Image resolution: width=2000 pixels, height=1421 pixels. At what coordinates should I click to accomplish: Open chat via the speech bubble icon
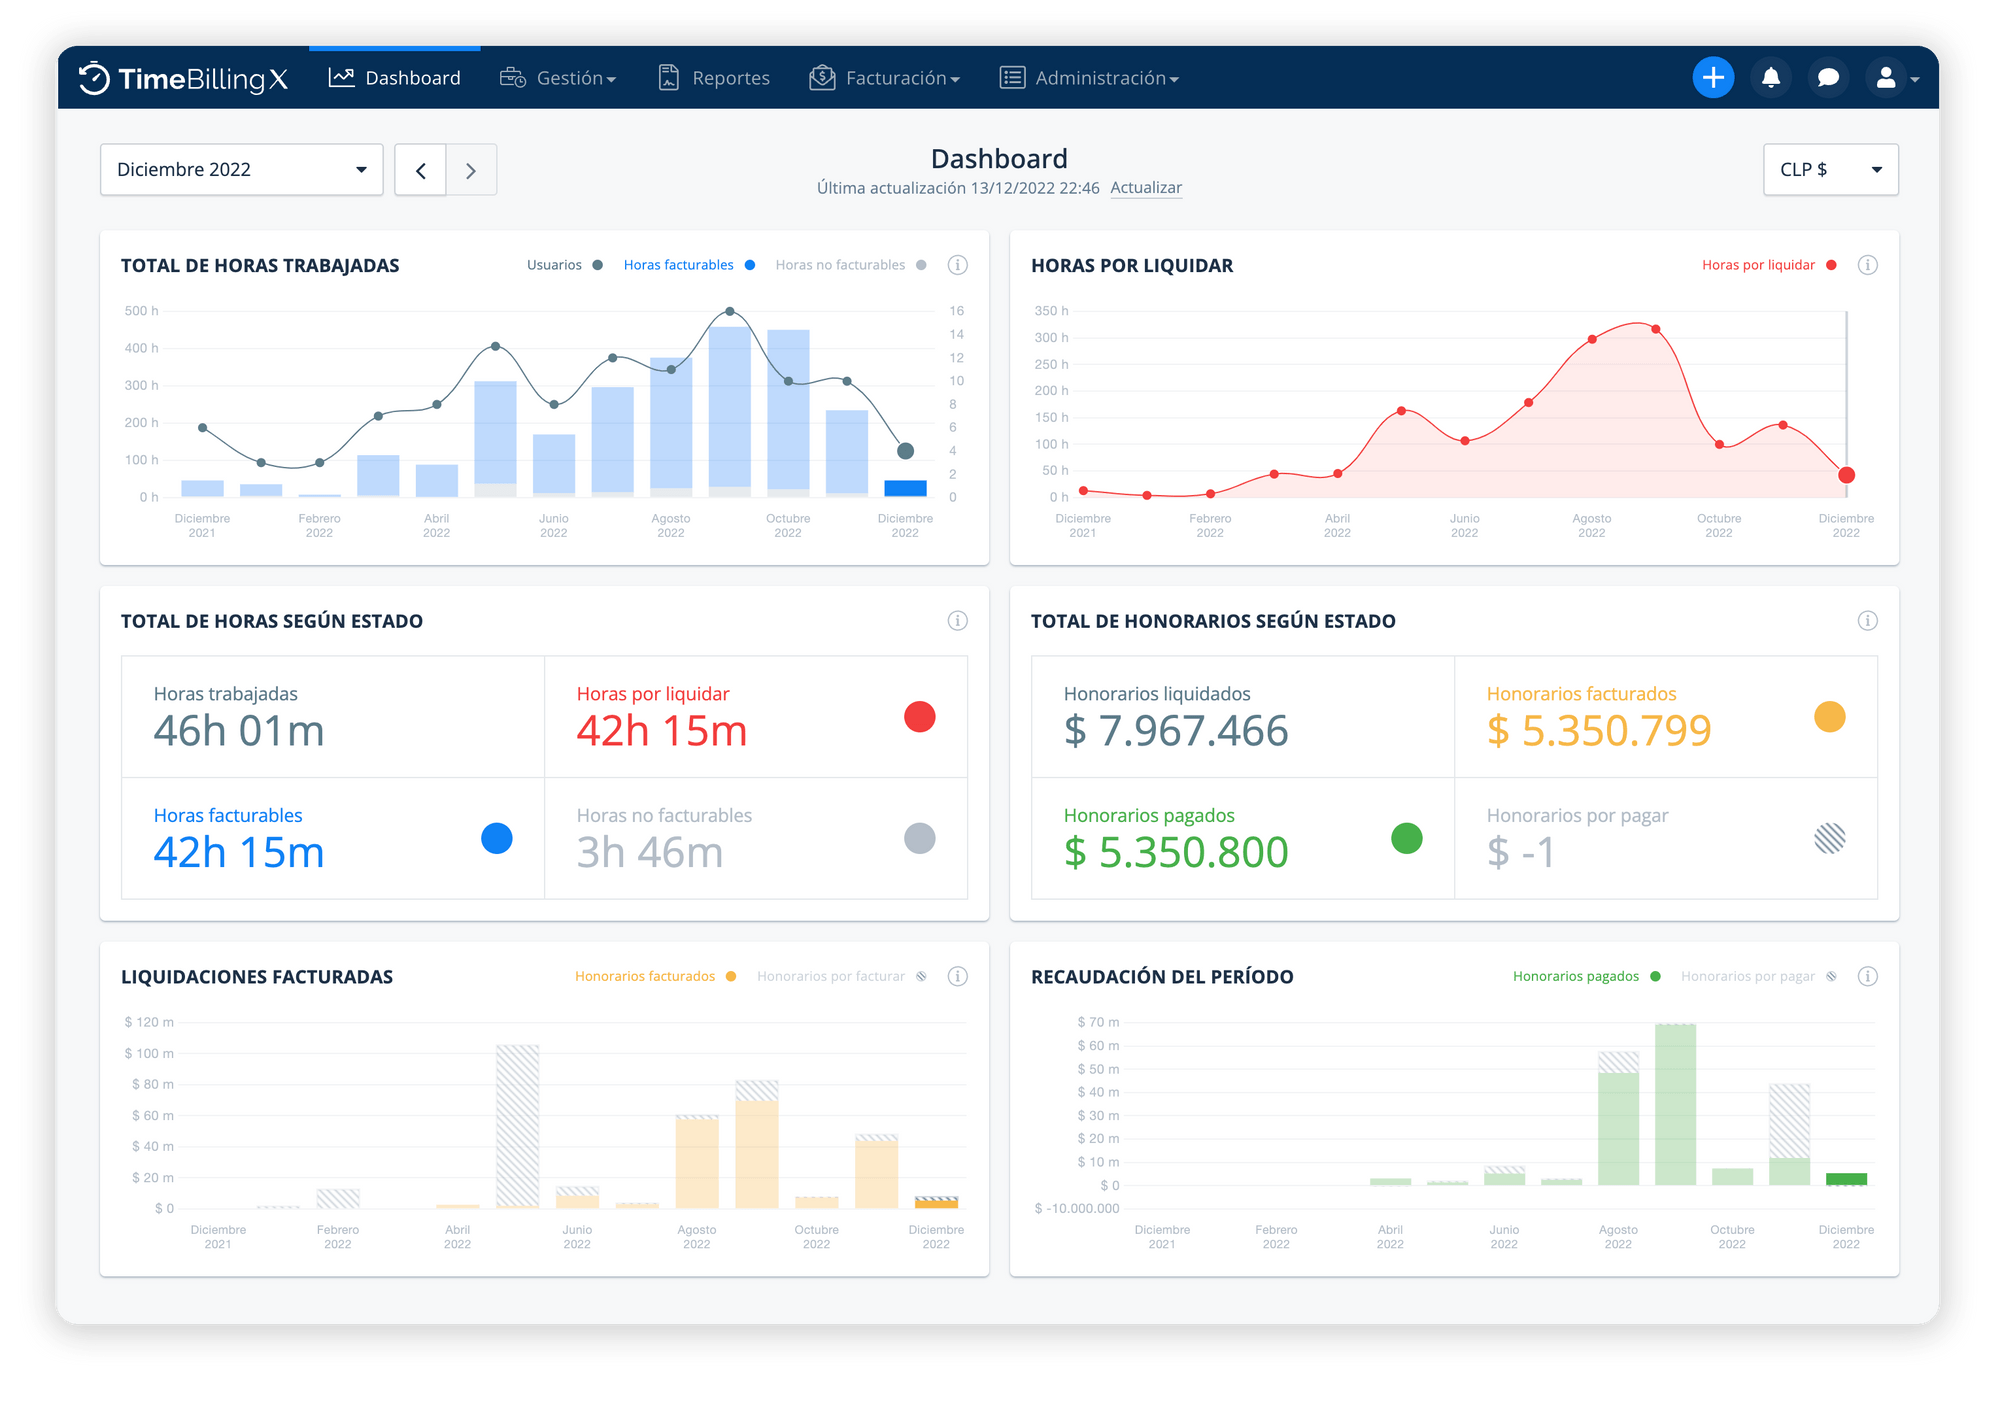pyautogui.click(x=1828, y=76)
